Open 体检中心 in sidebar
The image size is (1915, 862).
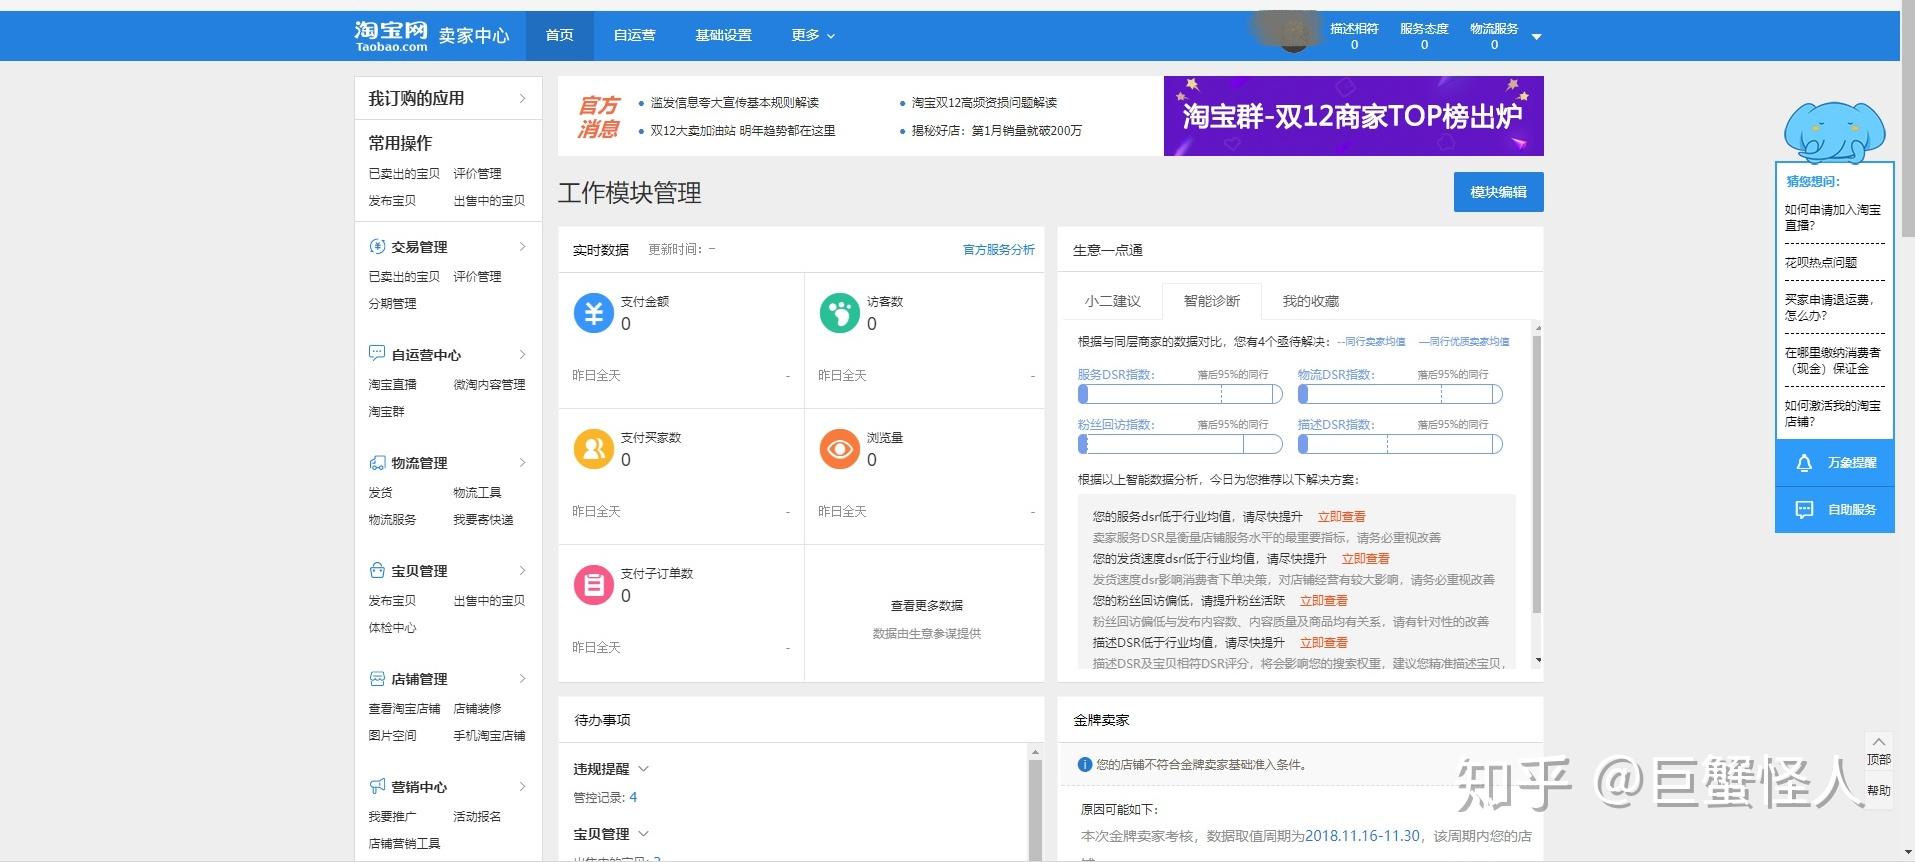coord(392,628)
